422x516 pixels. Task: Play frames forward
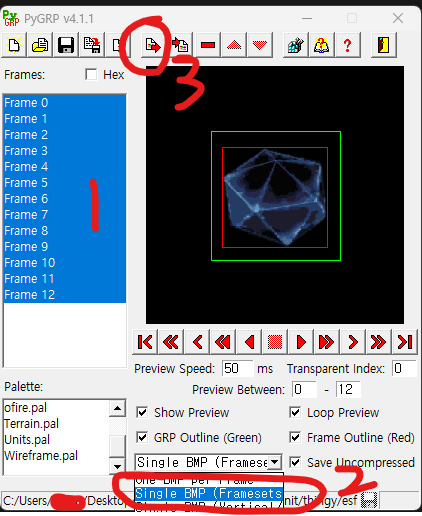301,342
